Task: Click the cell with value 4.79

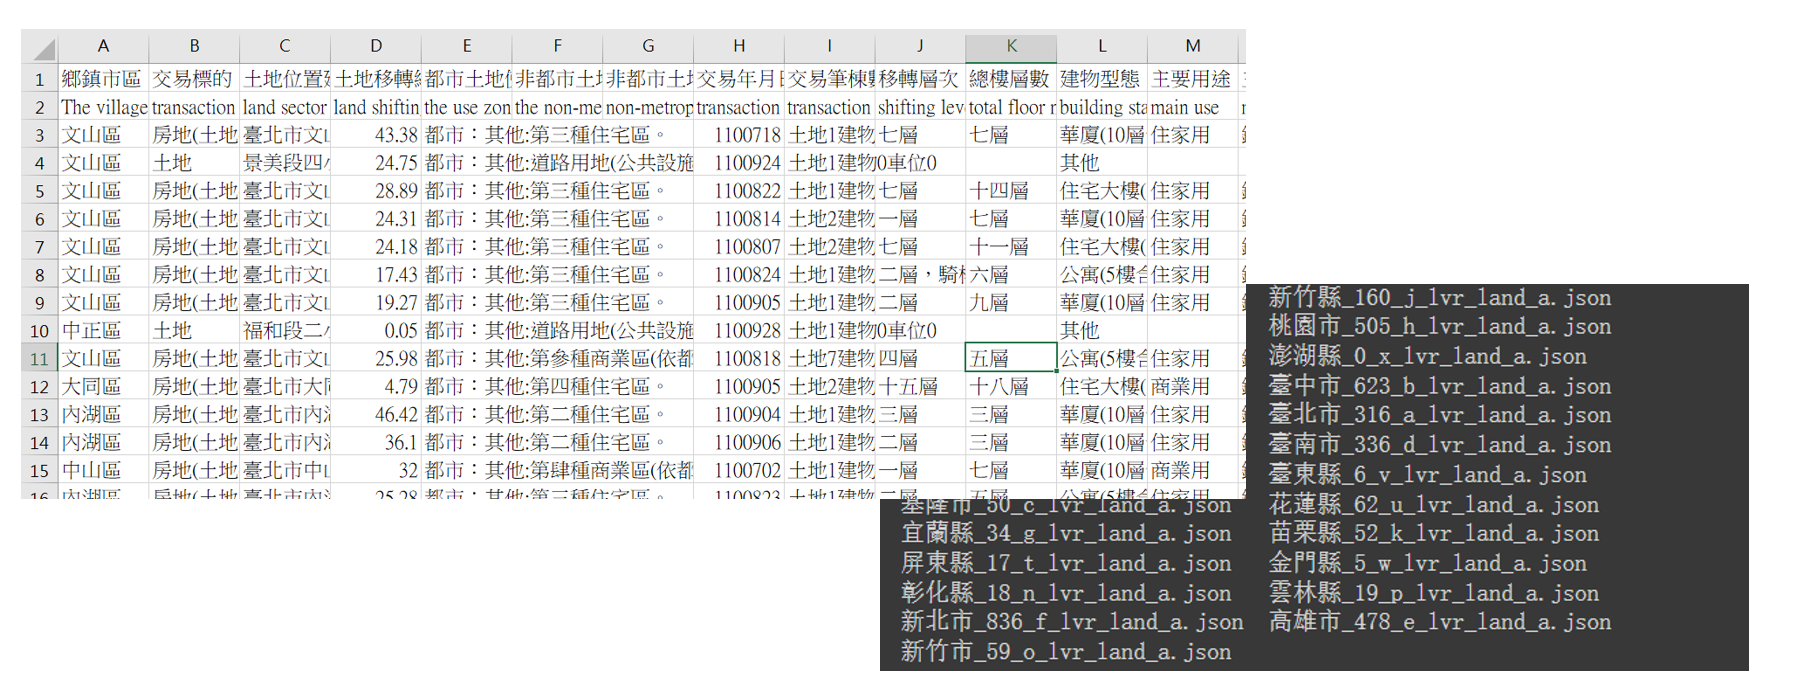Action: [376, 387]
